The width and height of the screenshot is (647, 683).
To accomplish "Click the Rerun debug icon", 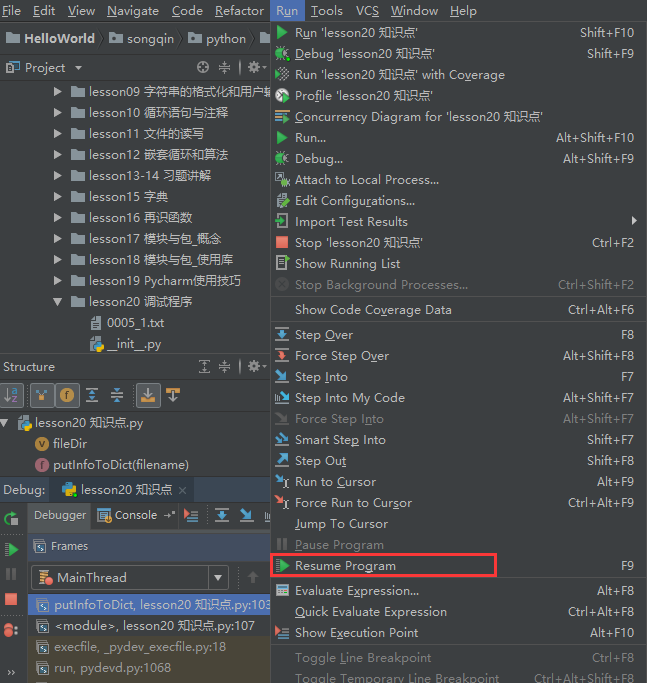I will click(x=11, y=518).
